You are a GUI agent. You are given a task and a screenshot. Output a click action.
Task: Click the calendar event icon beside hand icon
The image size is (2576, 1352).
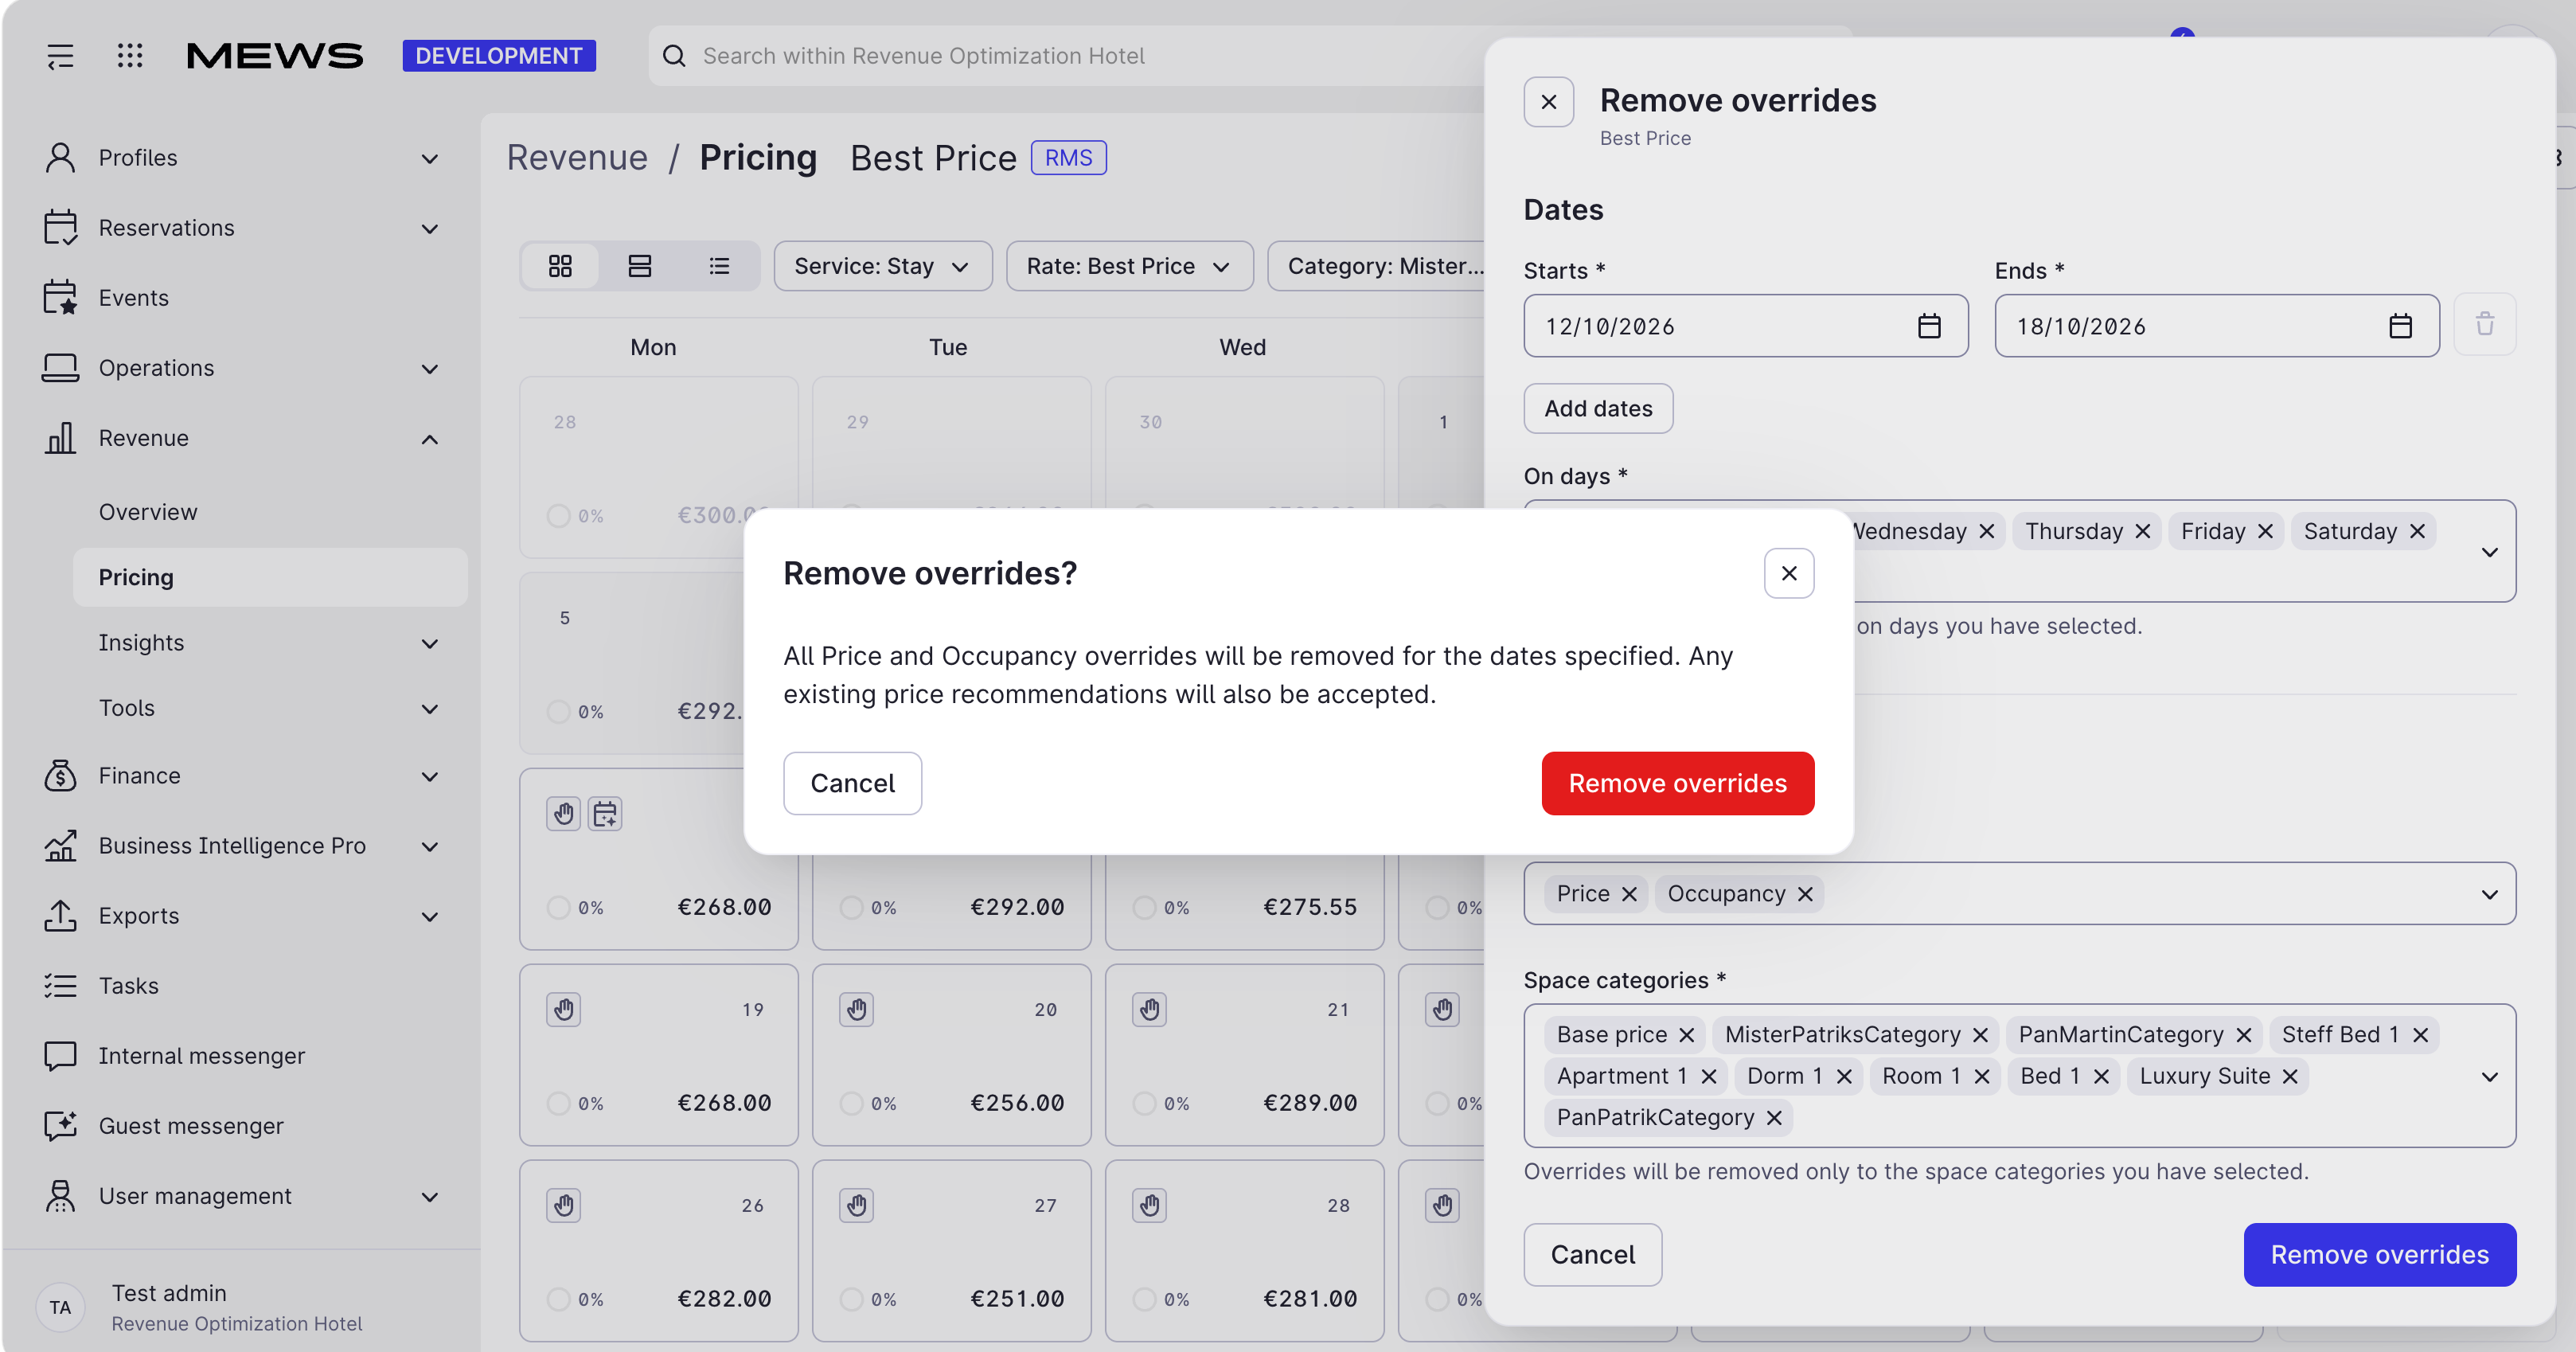(605, 814)
